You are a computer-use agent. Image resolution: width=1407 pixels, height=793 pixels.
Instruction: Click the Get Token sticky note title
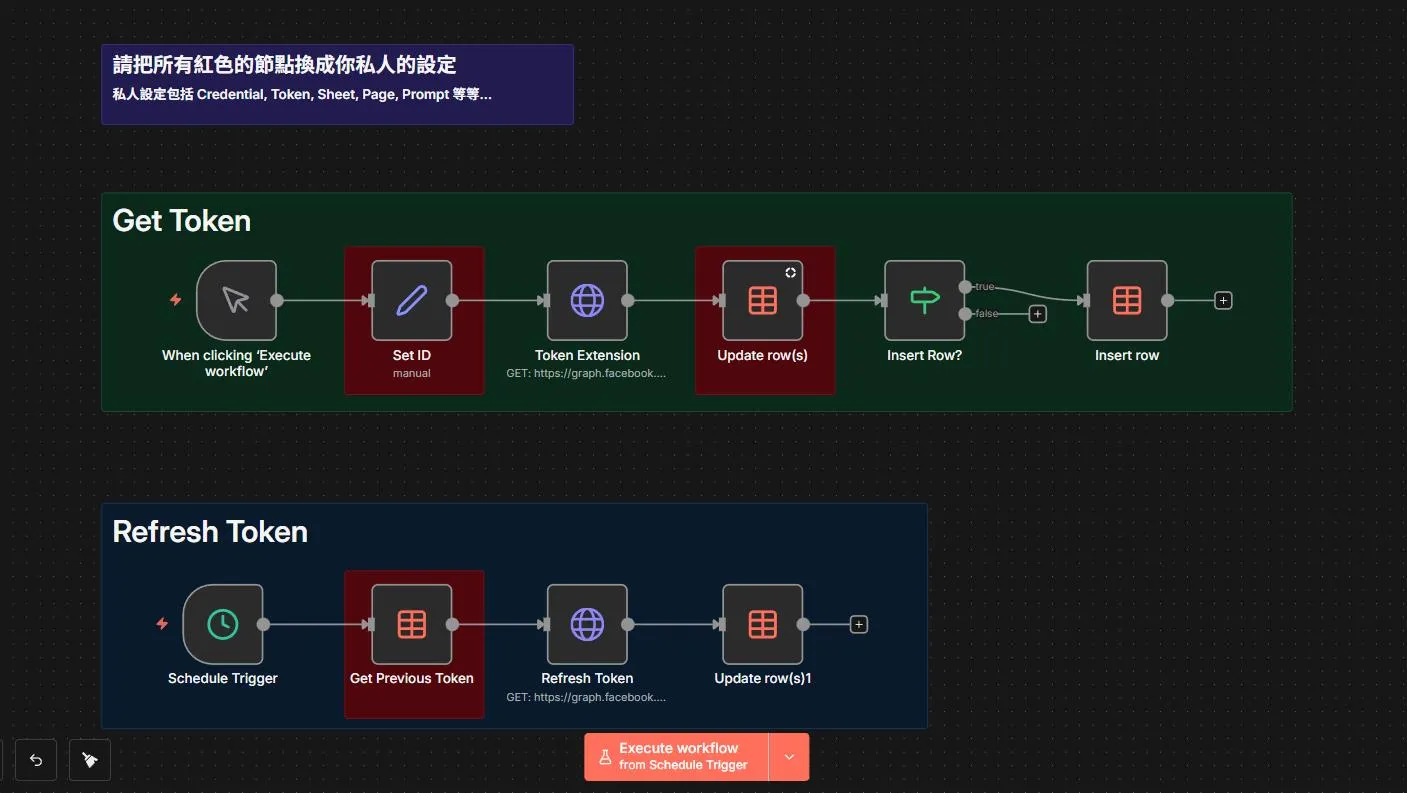pos(182,221)
